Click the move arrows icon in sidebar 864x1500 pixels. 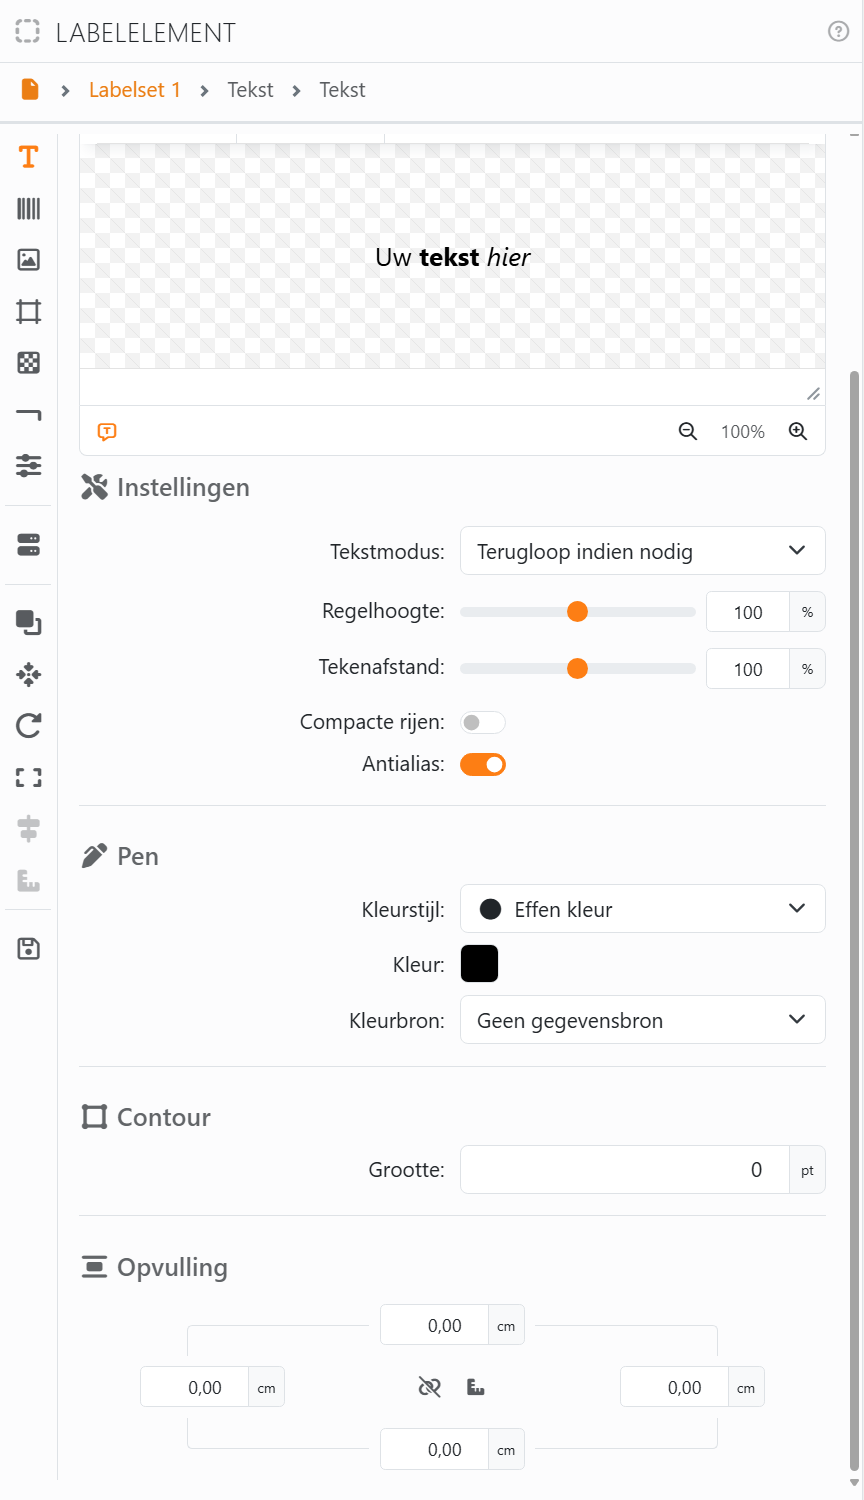(29, 675)
